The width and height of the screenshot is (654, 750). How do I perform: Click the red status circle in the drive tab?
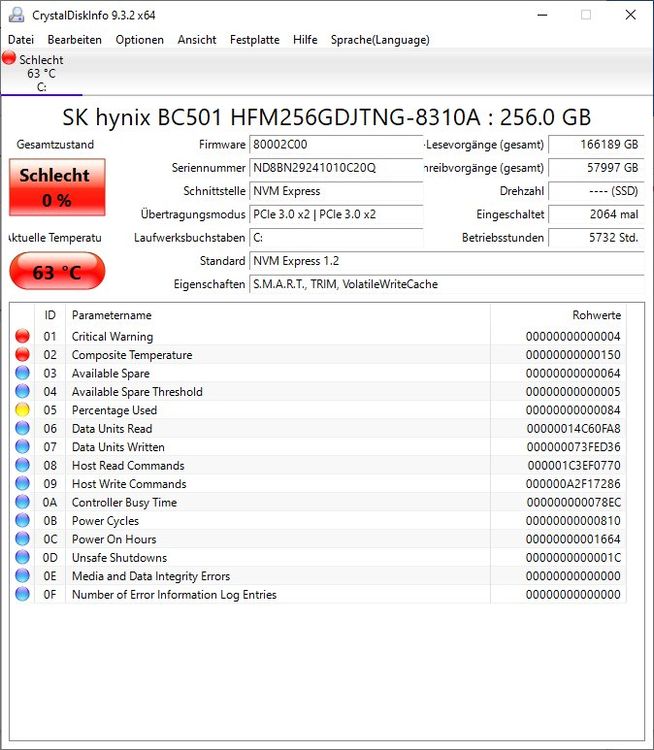(x=9, y=58)
